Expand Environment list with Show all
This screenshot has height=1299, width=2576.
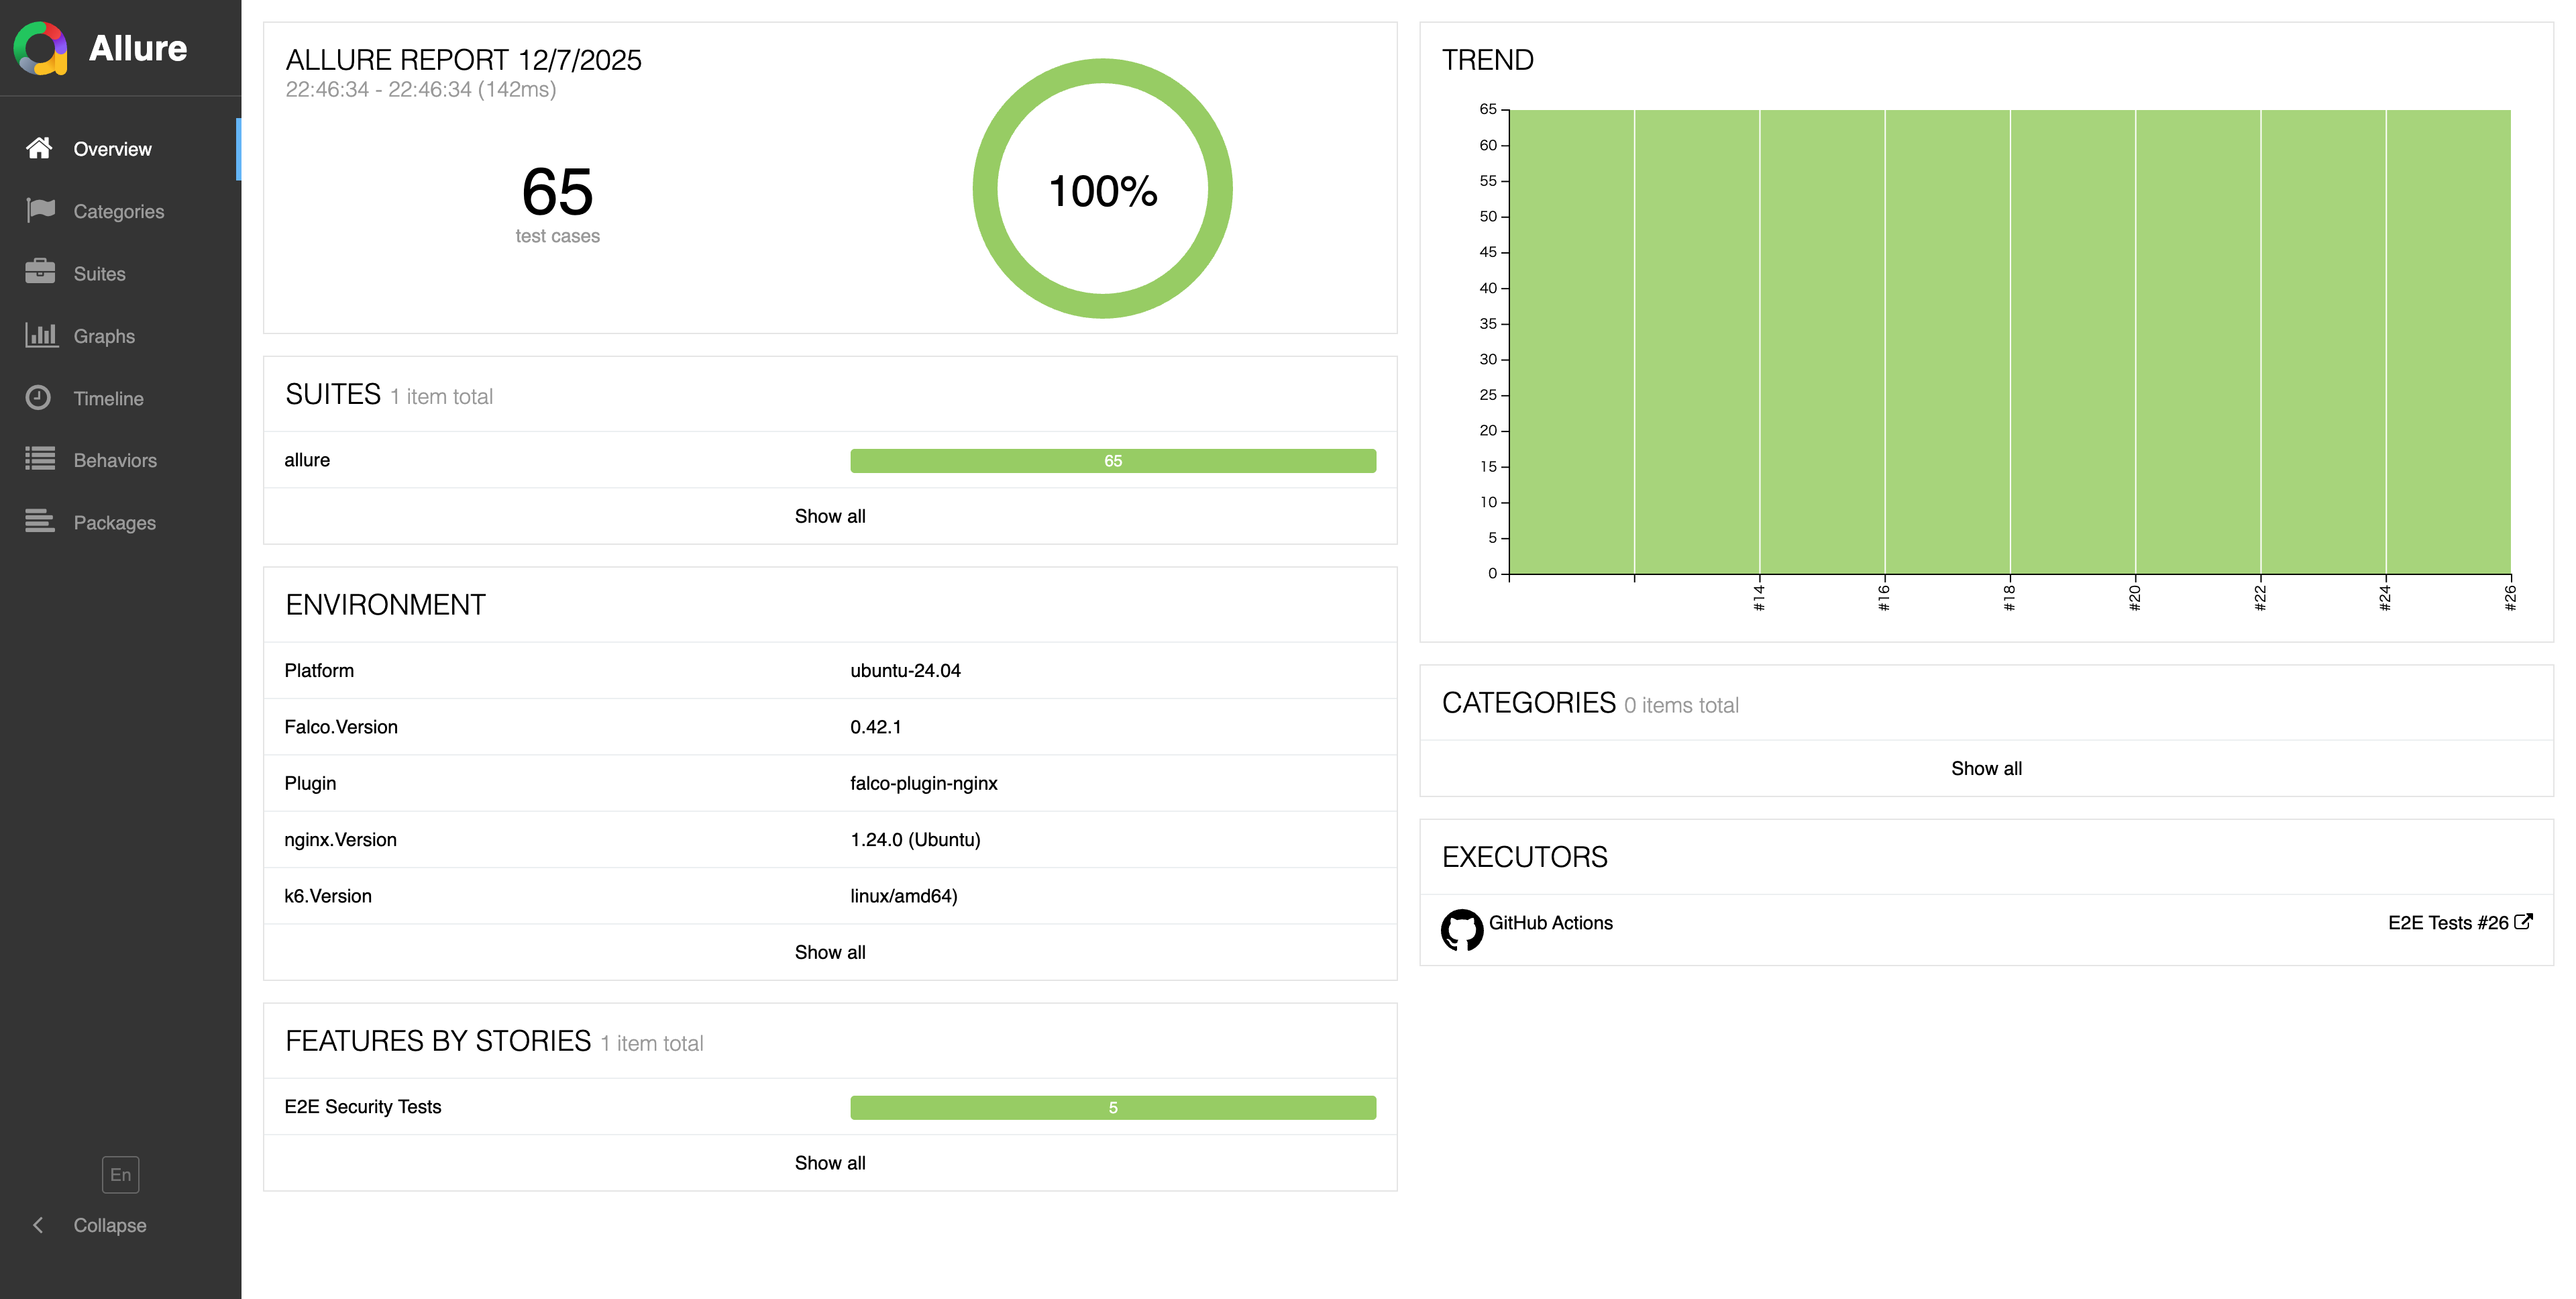pos(829,952)
